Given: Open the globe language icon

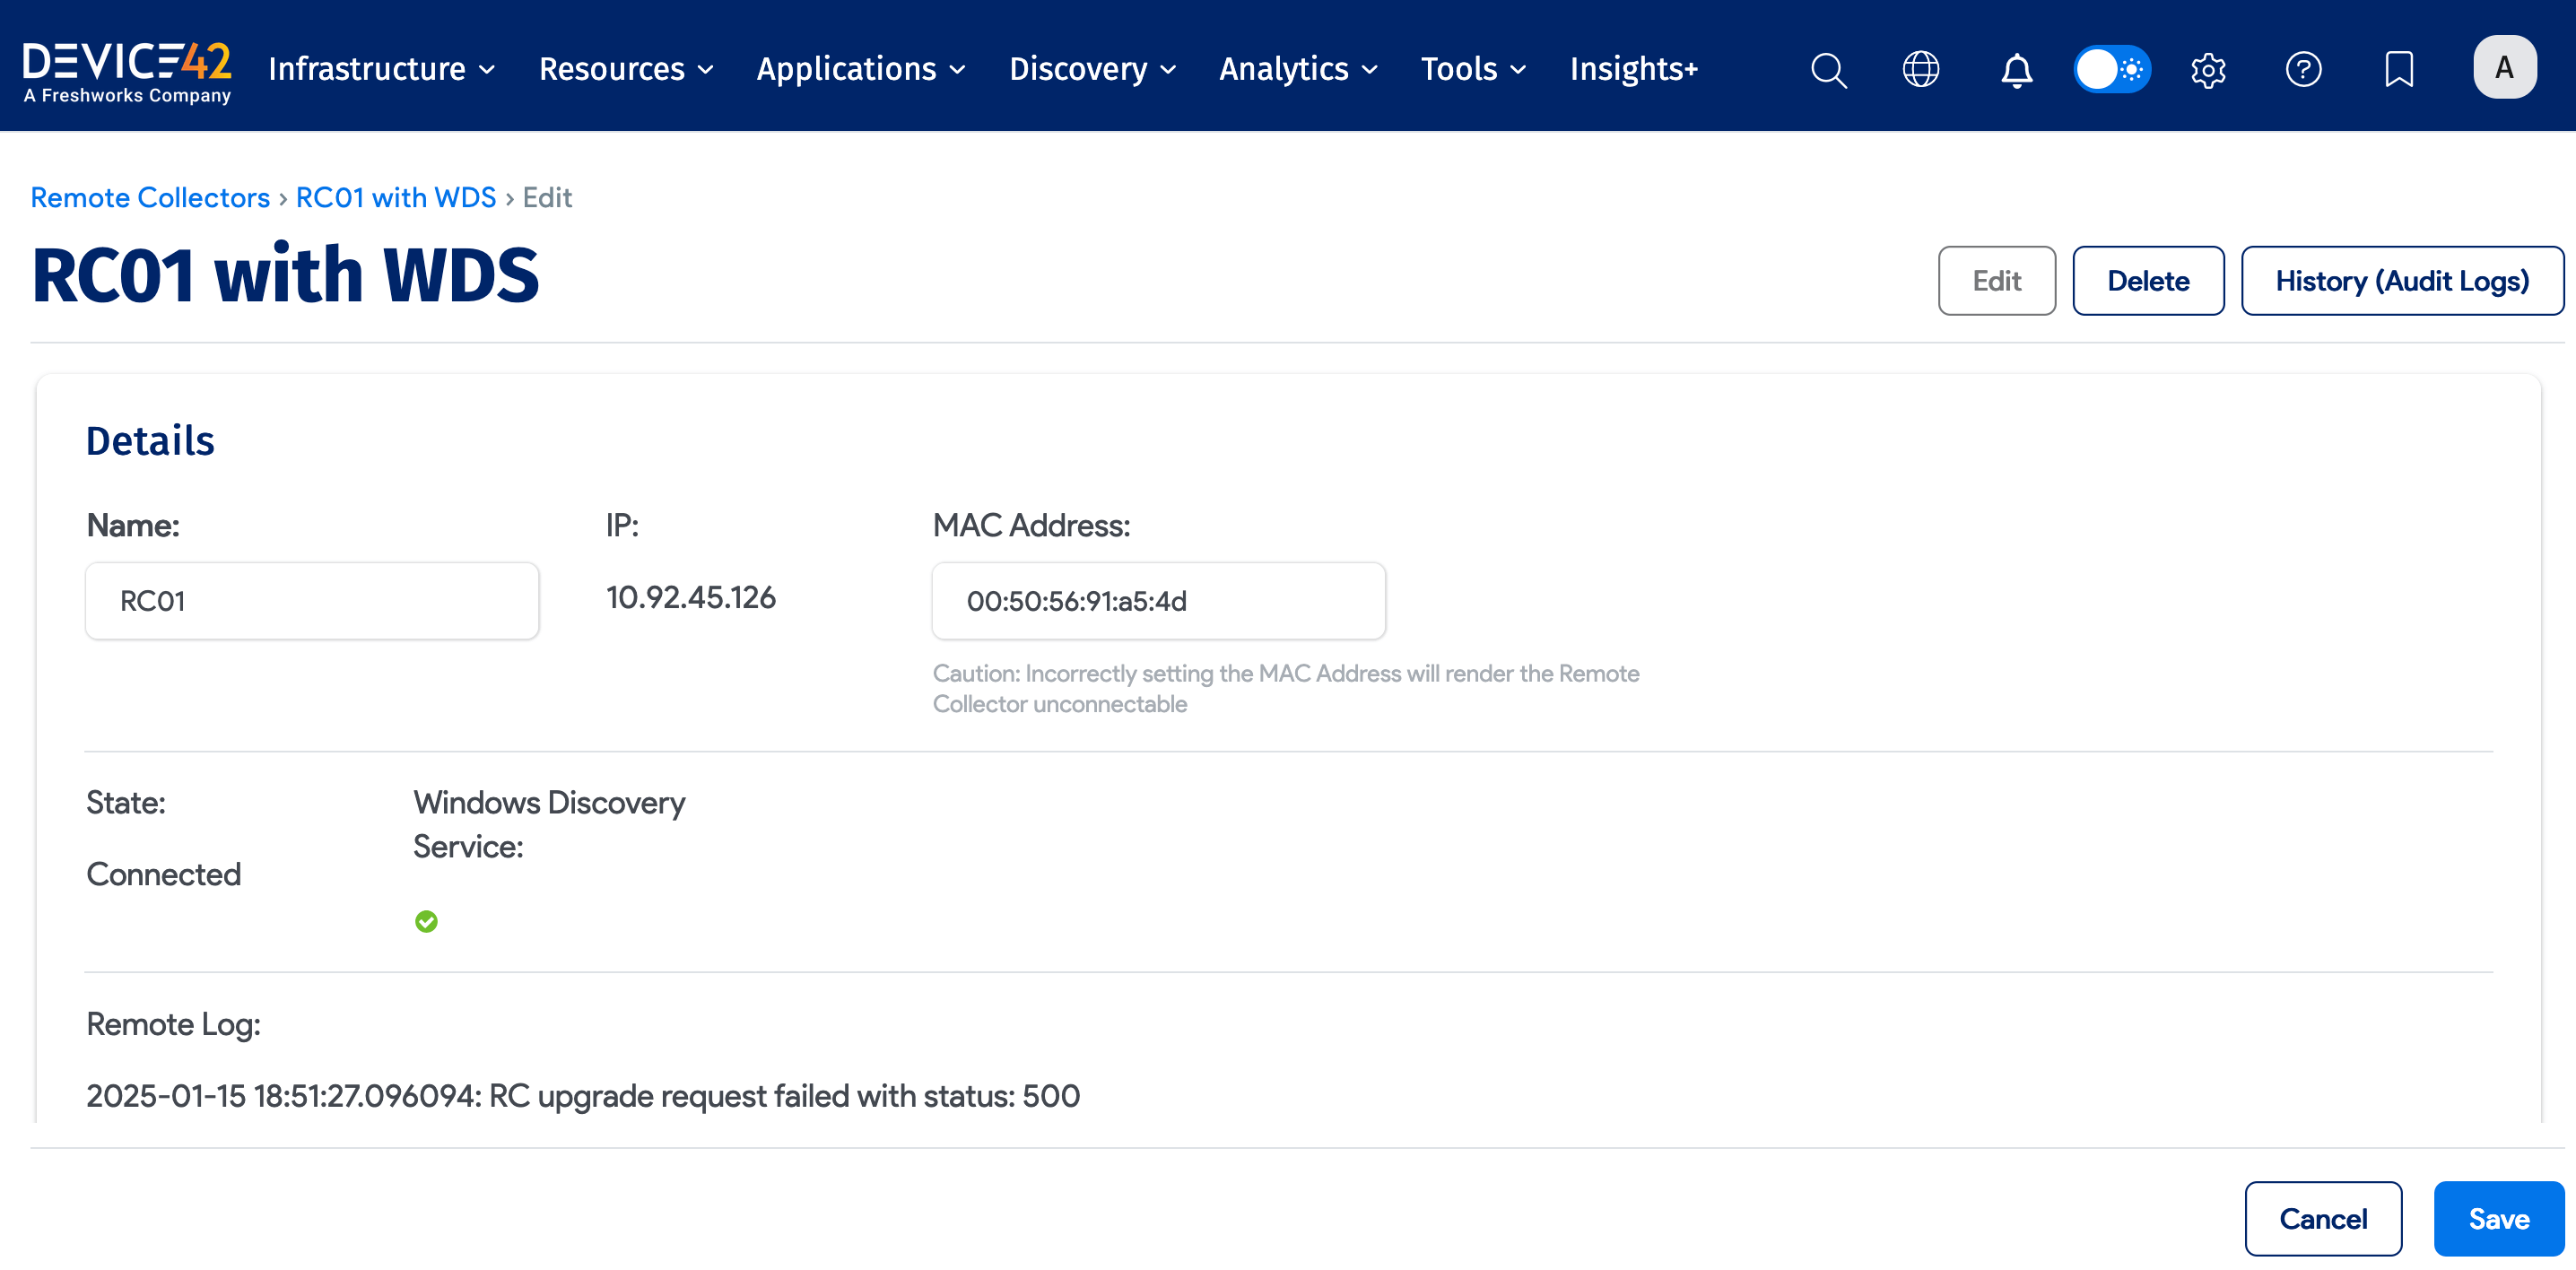Looking at the screenshot, I should [1920, 69].
